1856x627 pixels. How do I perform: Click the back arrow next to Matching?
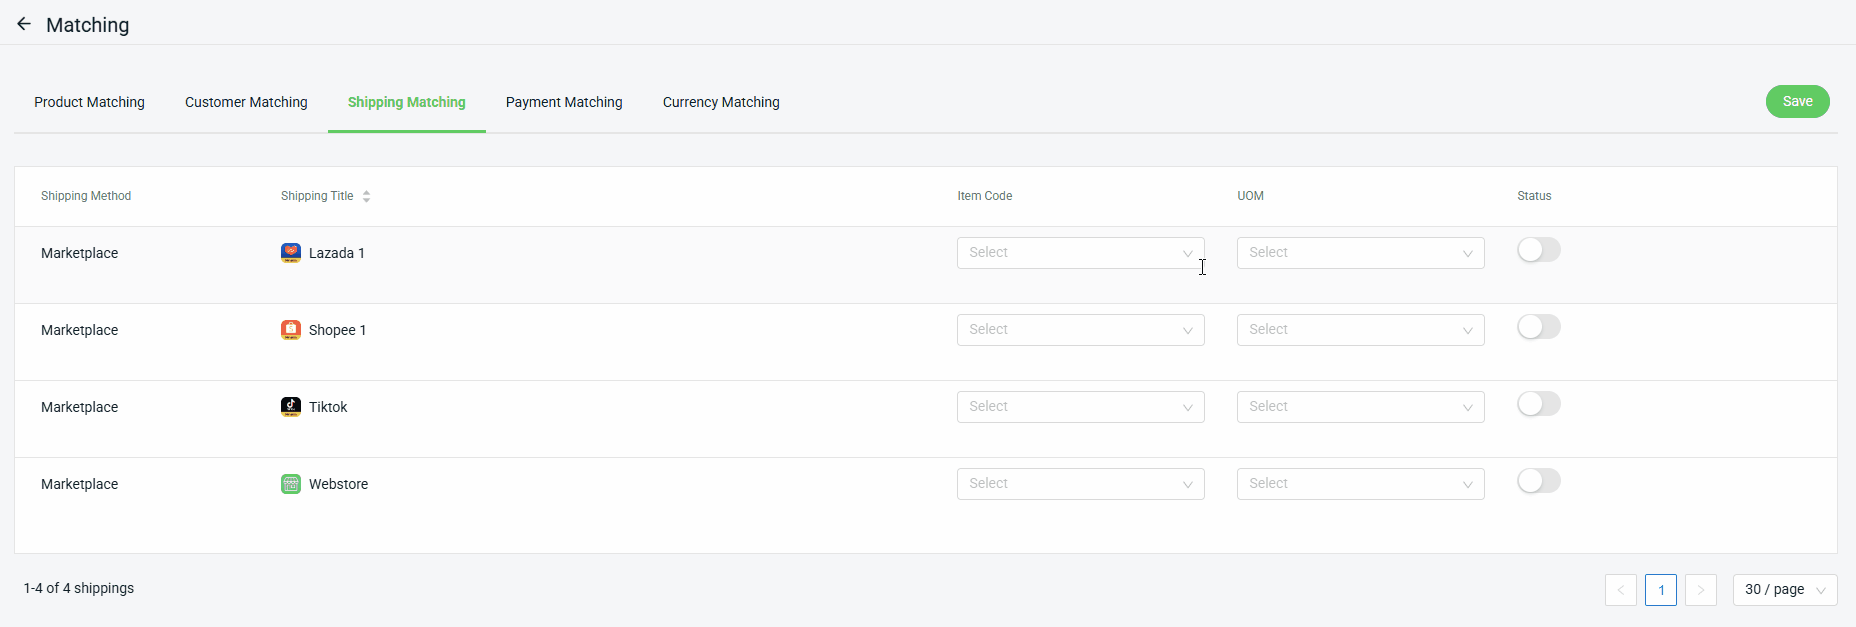(24, 24)
